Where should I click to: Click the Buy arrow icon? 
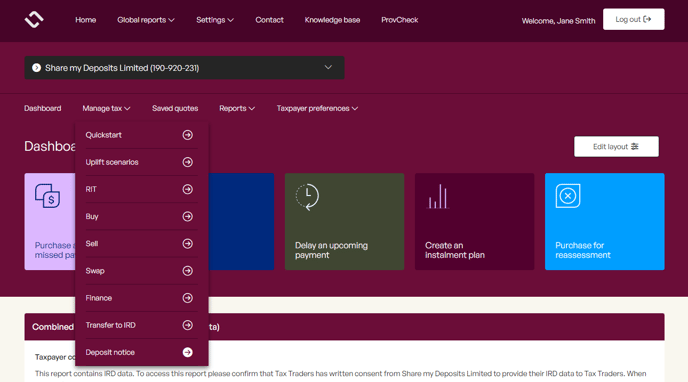point(187,217)
